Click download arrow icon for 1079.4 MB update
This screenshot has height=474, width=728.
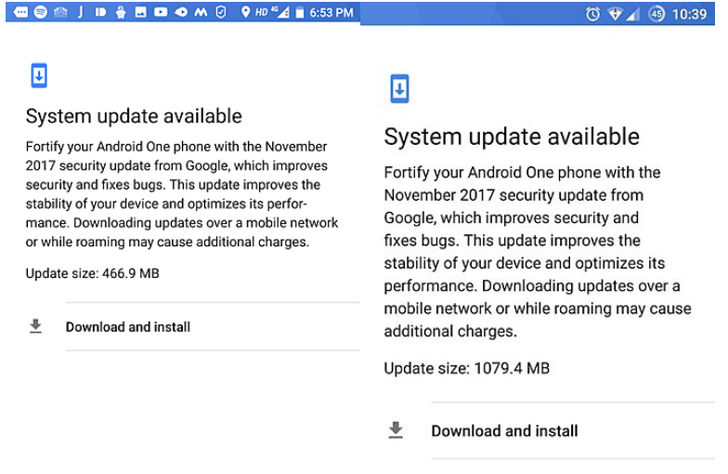(x=396, y=430)
